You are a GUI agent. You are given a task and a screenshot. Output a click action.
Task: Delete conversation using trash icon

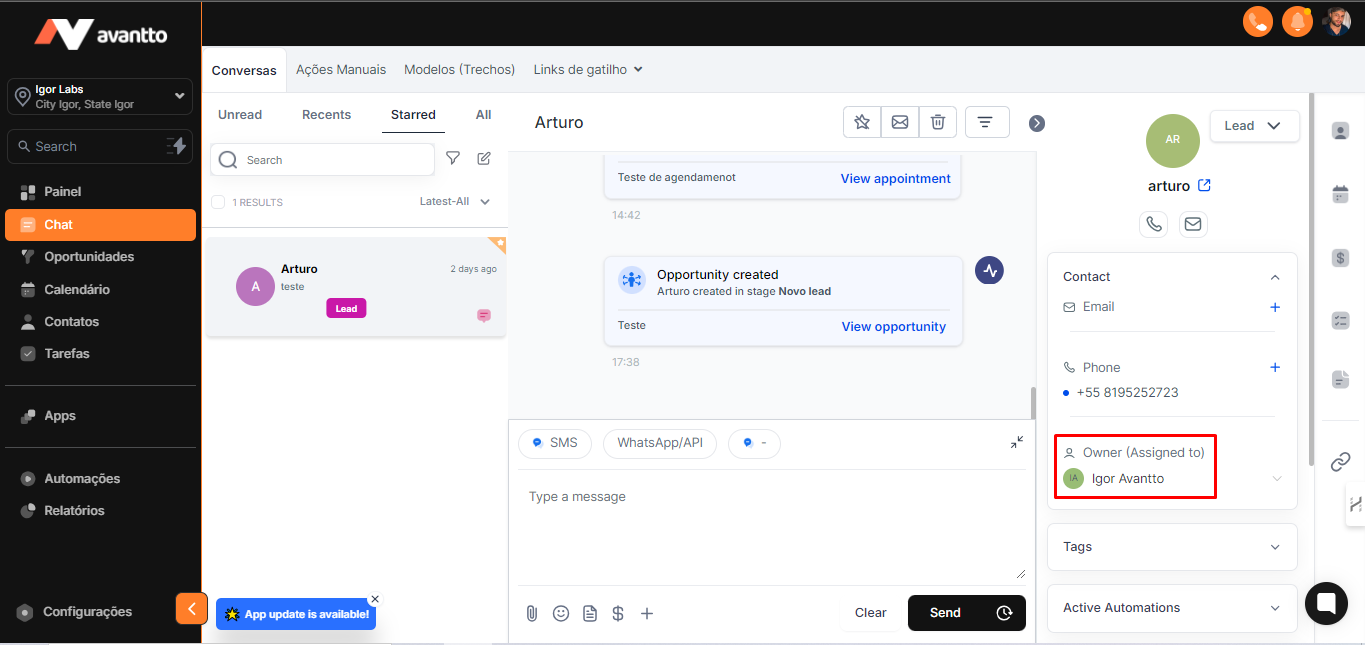click(x=938, y=122)
